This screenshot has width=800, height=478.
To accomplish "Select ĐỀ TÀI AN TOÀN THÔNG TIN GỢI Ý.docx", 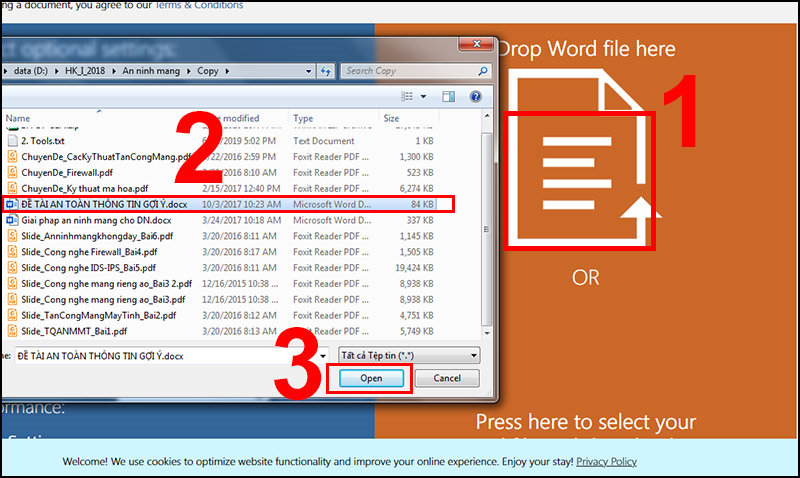I will pos(104,204).
